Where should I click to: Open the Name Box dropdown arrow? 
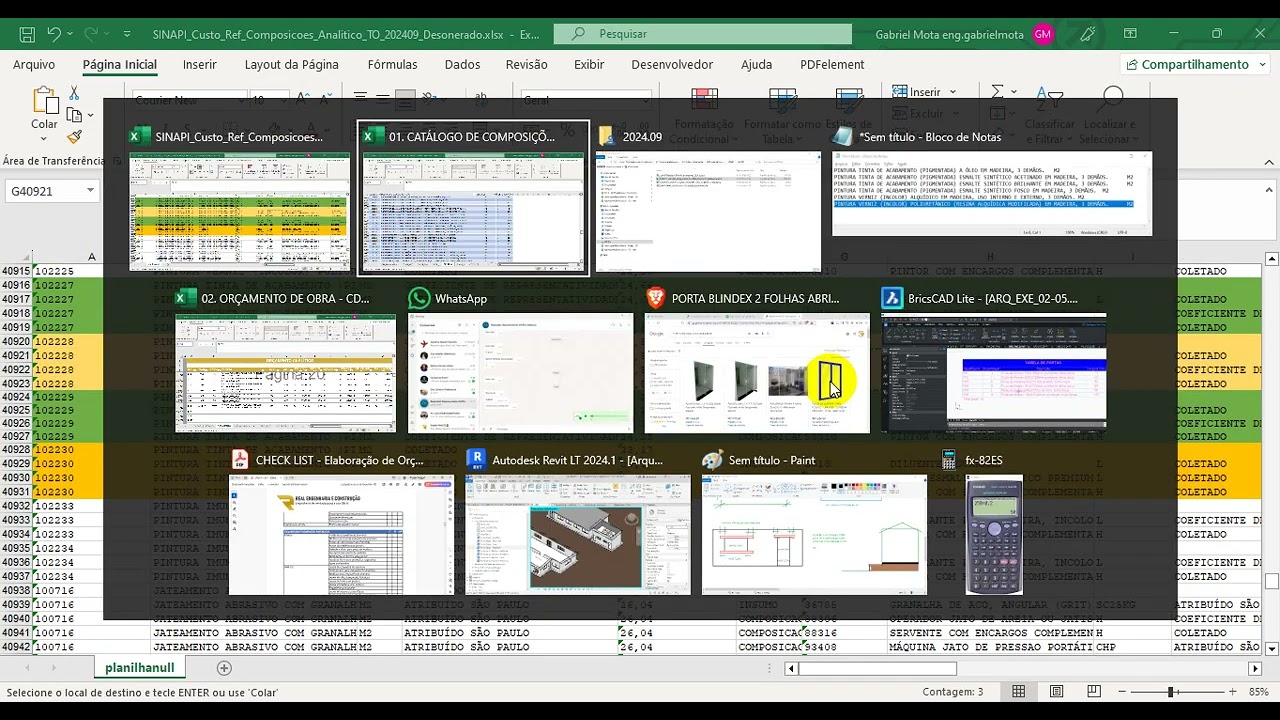[x=90, y=190]
